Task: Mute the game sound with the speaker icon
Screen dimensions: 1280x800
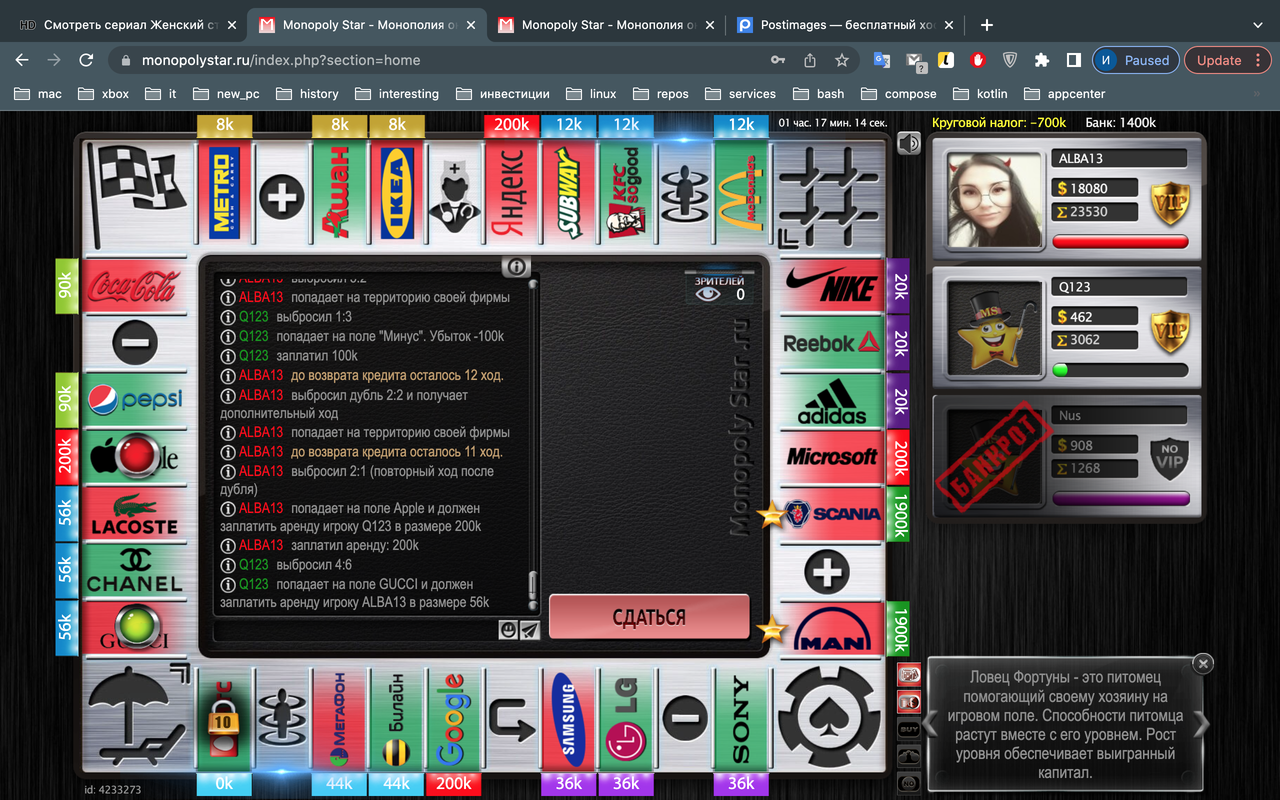Action: [x=908, y=143]
